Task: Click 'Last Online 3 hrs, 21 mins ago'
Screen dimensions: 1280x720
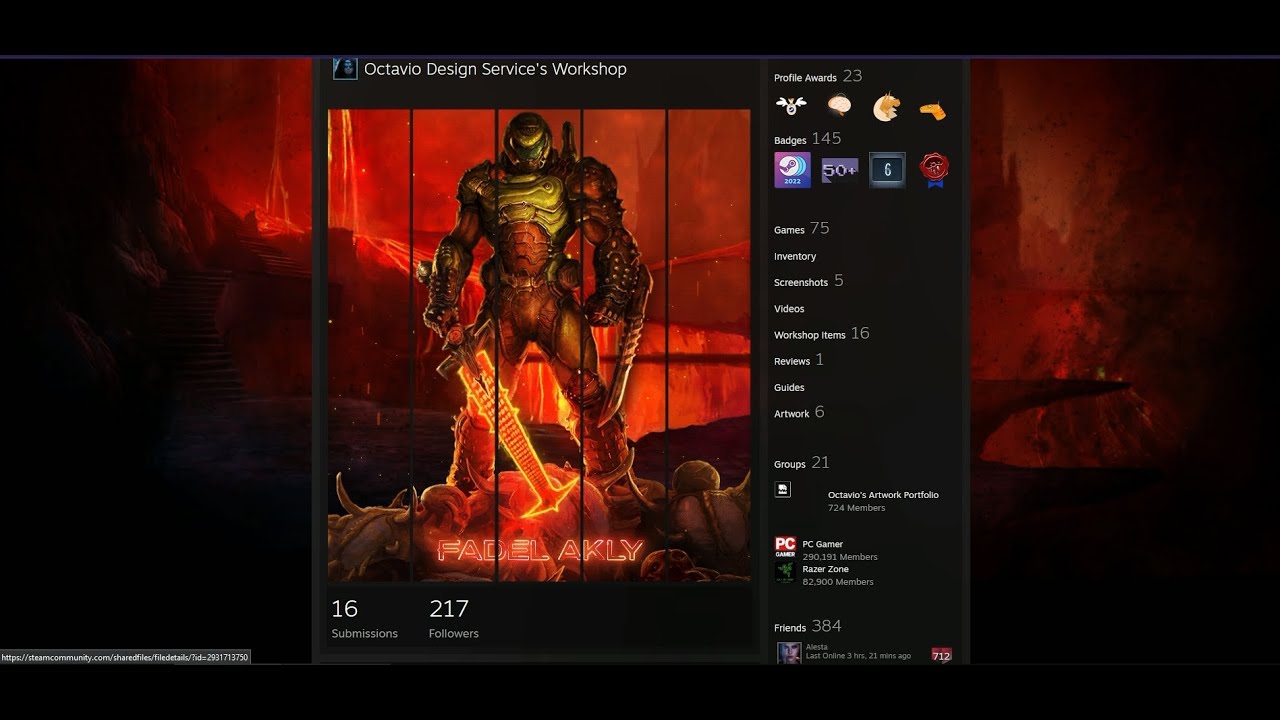Action: (858, 656)
